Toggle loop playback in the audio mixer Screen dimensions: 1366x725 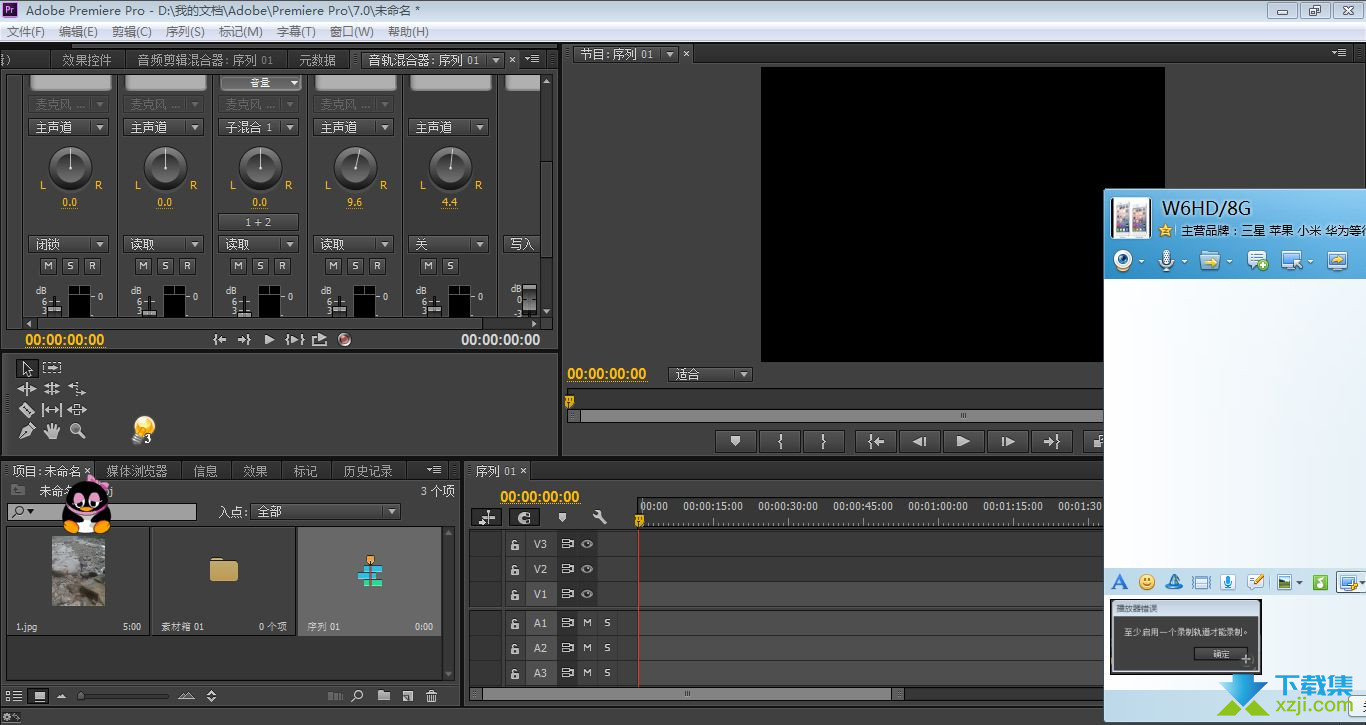click(319, 340)
